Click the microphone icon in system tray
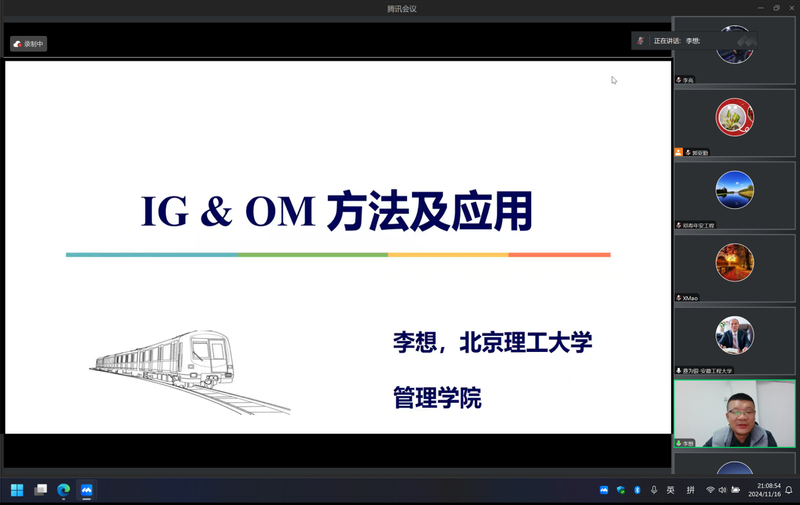This screenshot has width=800, height=505. [654, 490]
